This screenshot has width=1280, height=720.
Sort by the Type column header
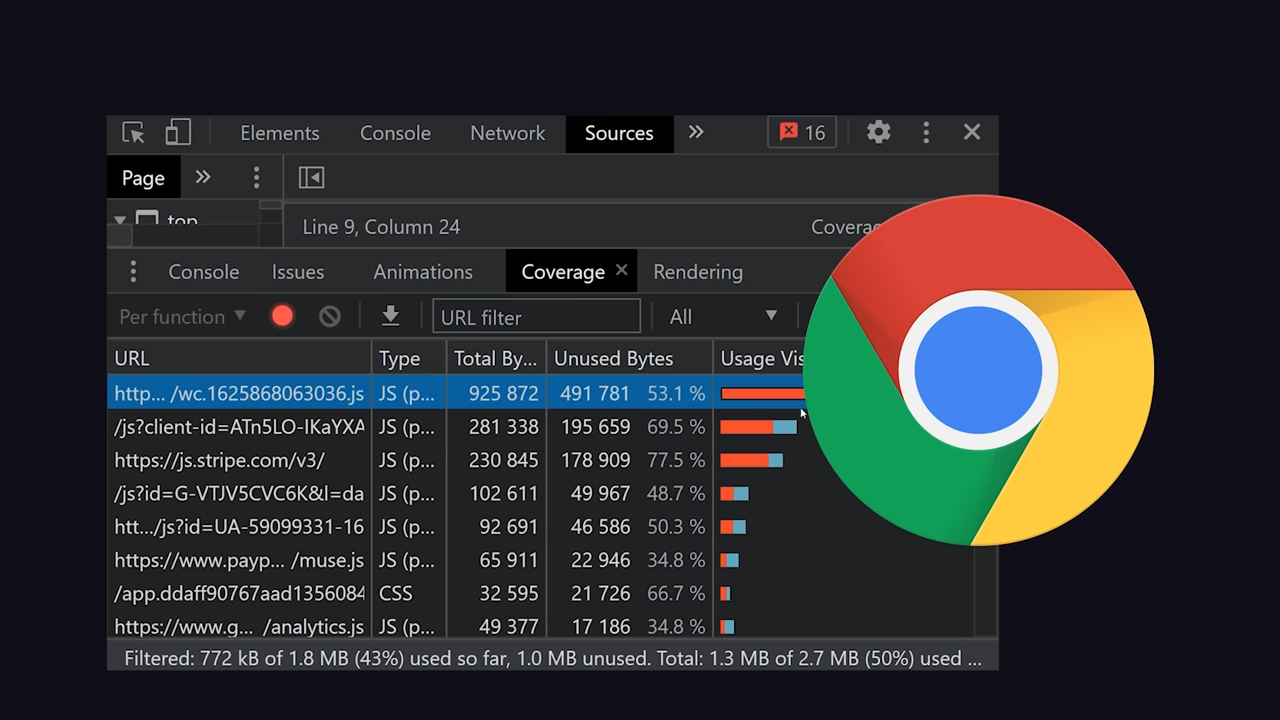(x=408, y=358)
